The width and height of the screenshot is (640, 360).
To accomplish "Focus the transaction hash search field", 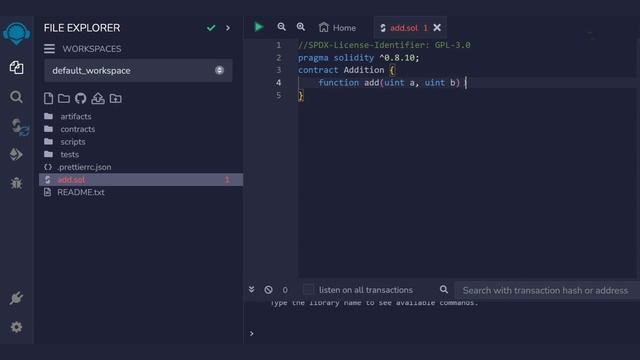I will click(x=547, y=291).
